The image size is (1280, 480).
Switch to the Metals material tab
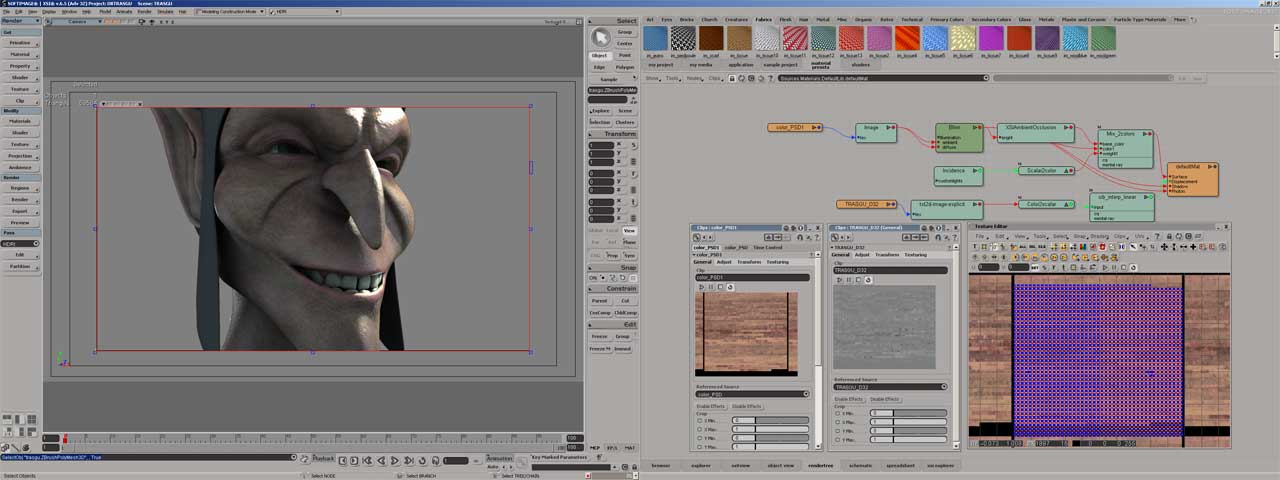(x=1046, y=19)
